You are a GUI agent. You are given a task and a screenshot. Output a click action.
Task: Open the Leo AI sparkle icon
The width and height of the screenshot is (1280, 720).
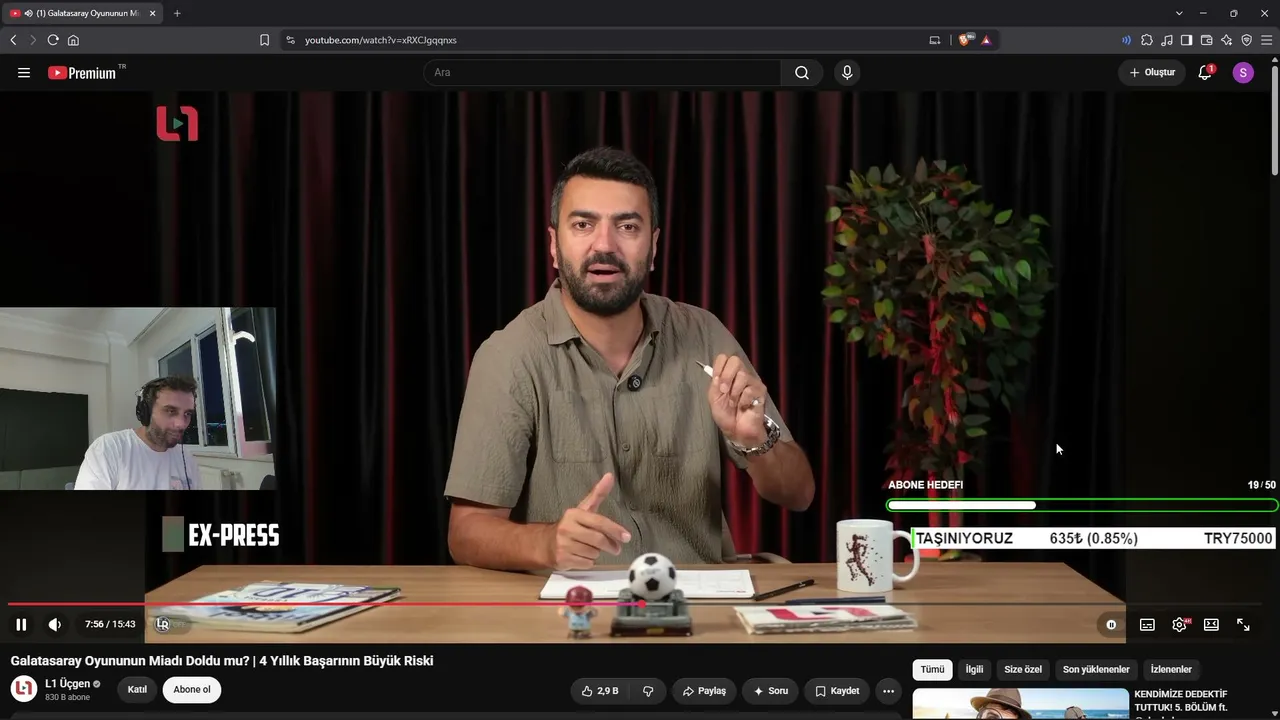point(1226,40)
